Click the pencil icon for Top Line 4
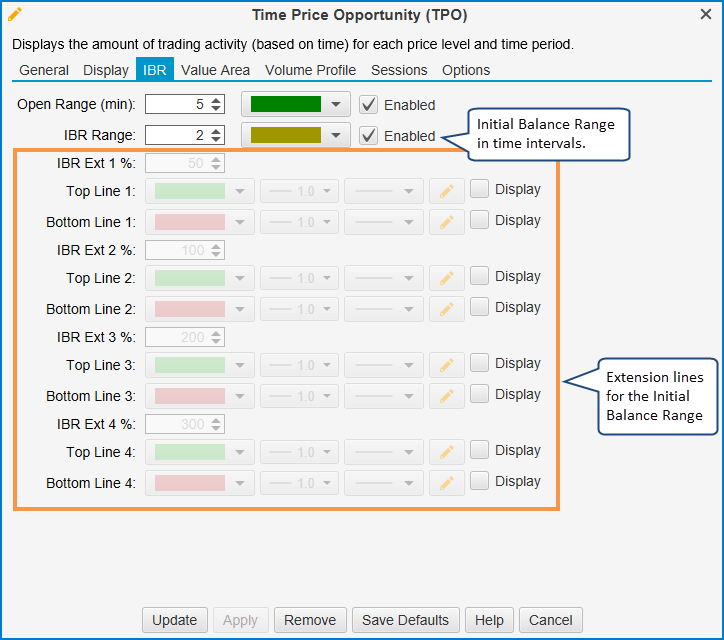 [x=447, y=453]
